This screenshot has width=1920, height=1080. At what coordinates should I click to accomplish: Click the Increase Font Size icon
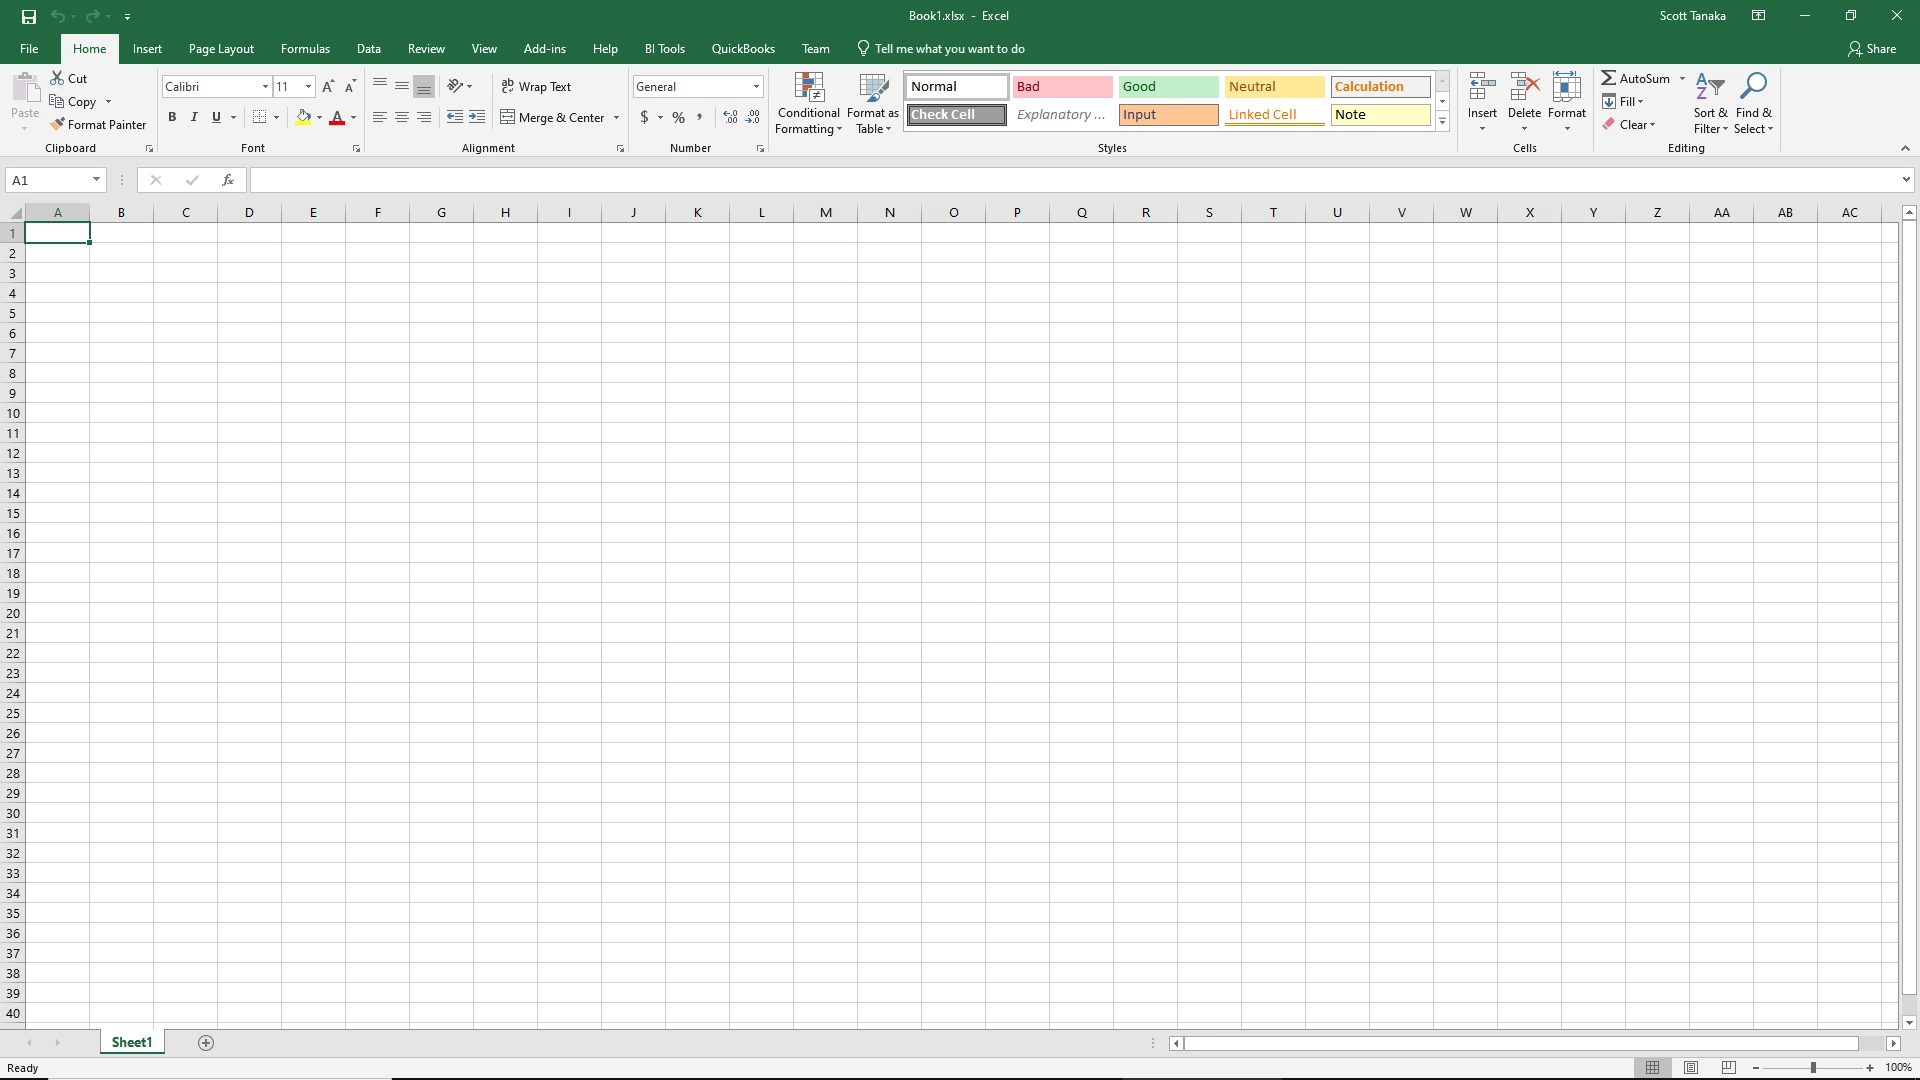(328, 87)
